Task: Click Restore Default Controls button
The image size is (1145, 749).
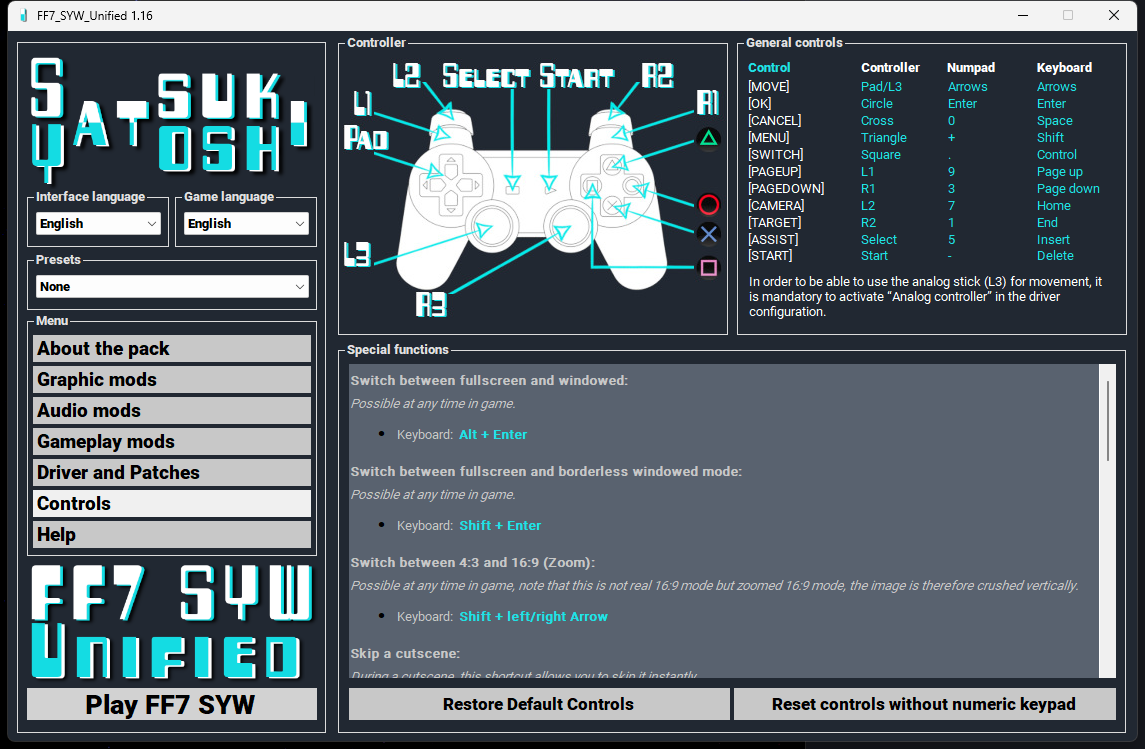Action: 539,704
